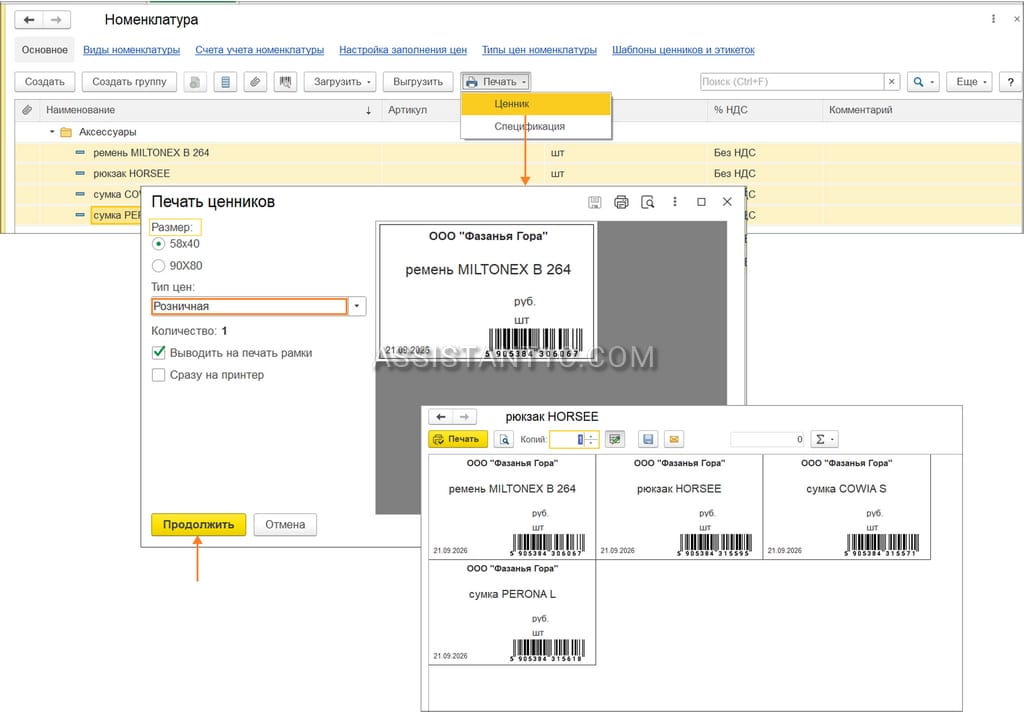Switch to the Основное tab
The height and width of the screenshot is (712, 1024).
click(x=44, y=50)
